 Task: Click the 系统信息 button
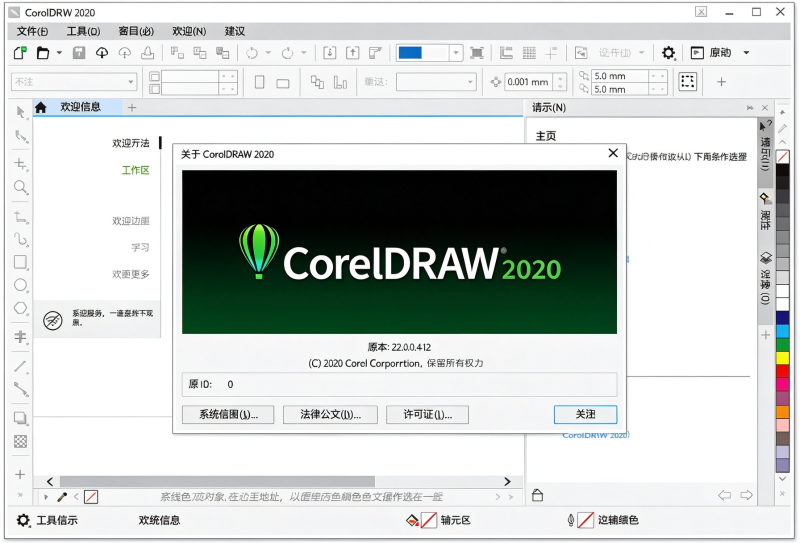pos(228,414)
